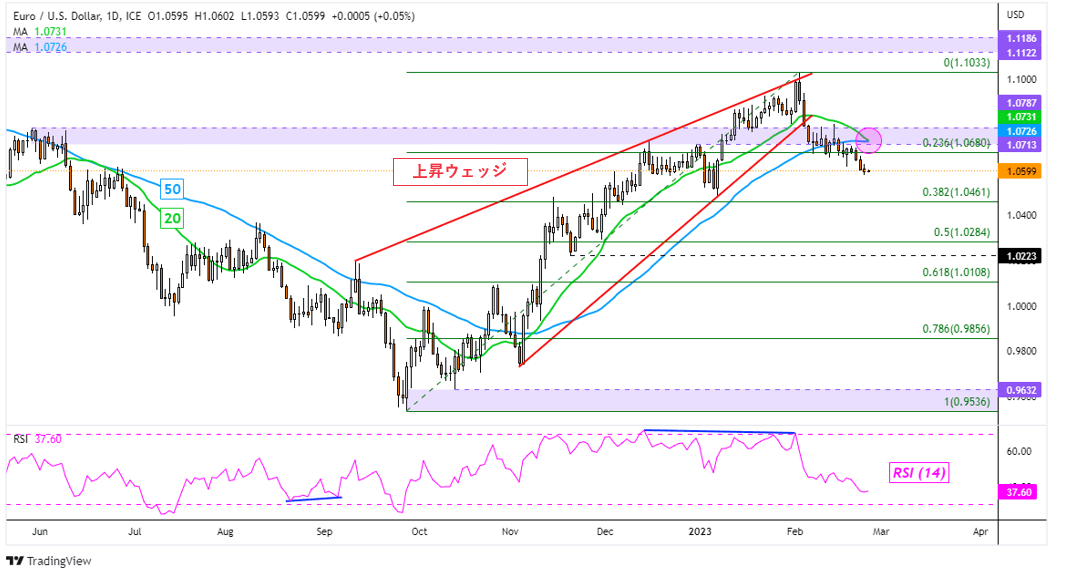This screenshot has width=1066, height=580.
Task: Click the Jun time axis label
Action: (x=39, y=532)
